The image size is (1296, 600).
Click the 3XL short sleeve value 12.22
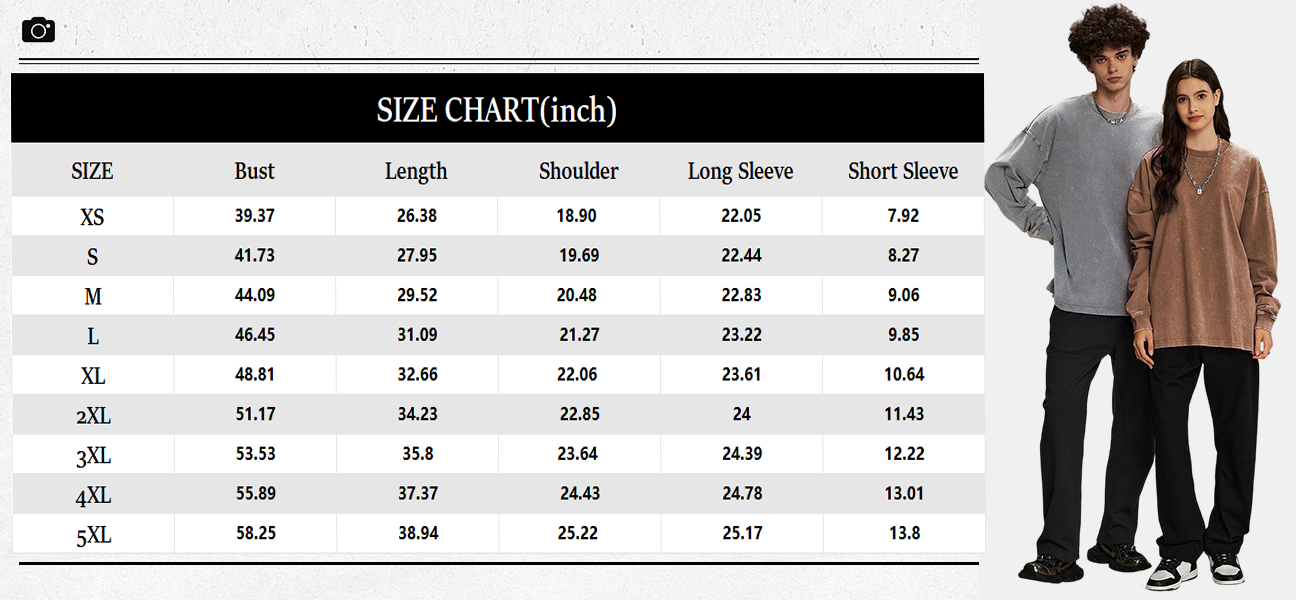click(904, 453)
